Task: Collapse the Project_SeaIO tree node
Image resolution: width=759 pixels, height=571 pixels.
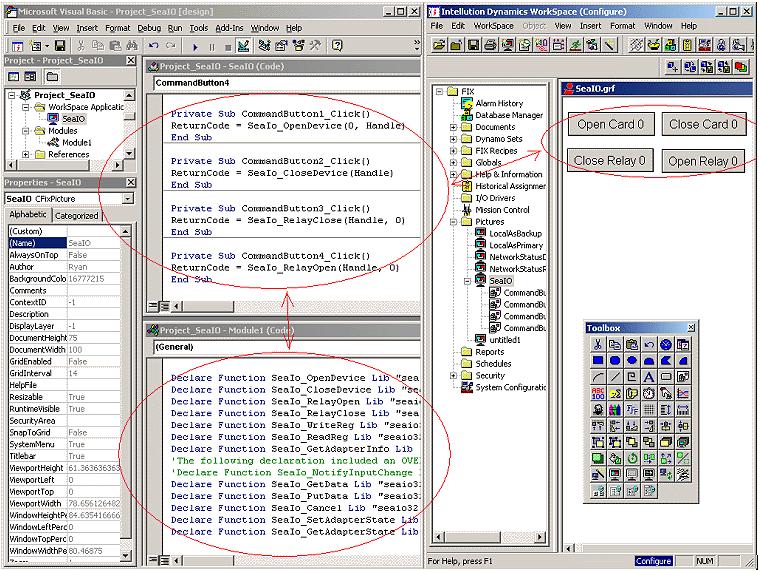Action: click(x=12, y=95)
